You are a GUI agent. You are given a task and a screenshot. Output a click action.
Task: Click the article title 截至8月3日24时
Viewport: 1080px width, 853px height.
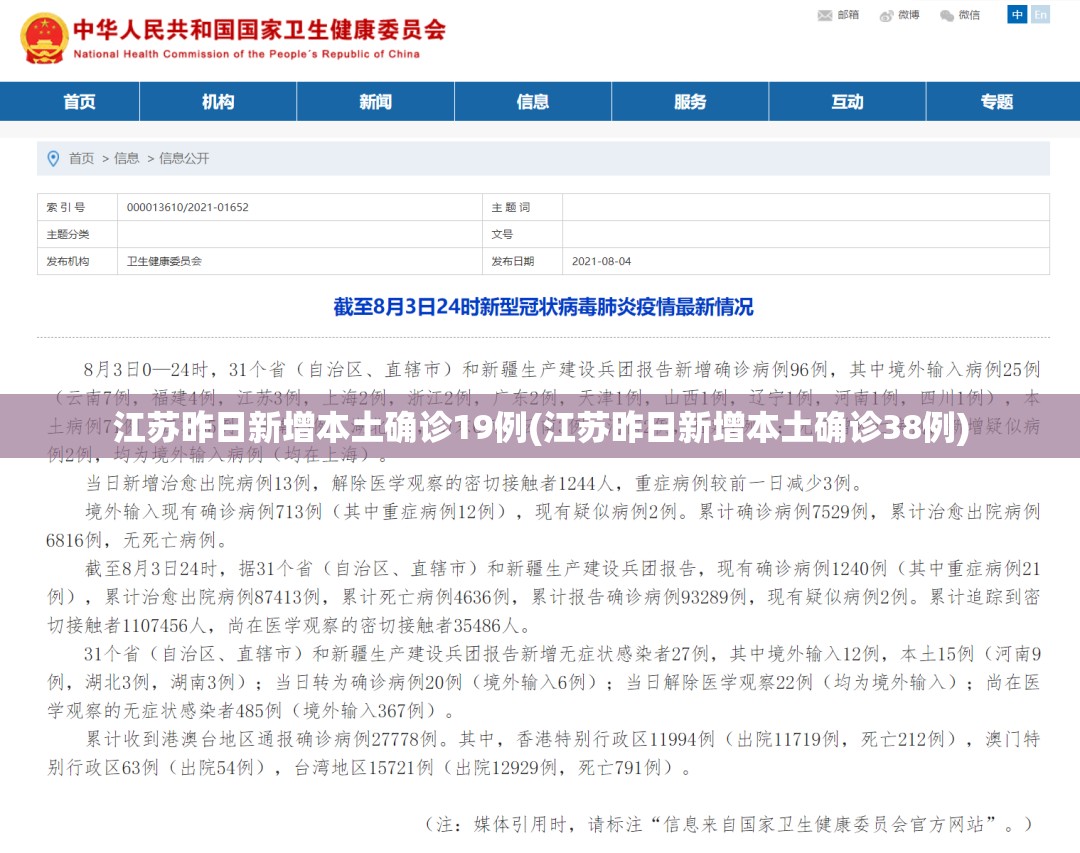tap(543, 307)
